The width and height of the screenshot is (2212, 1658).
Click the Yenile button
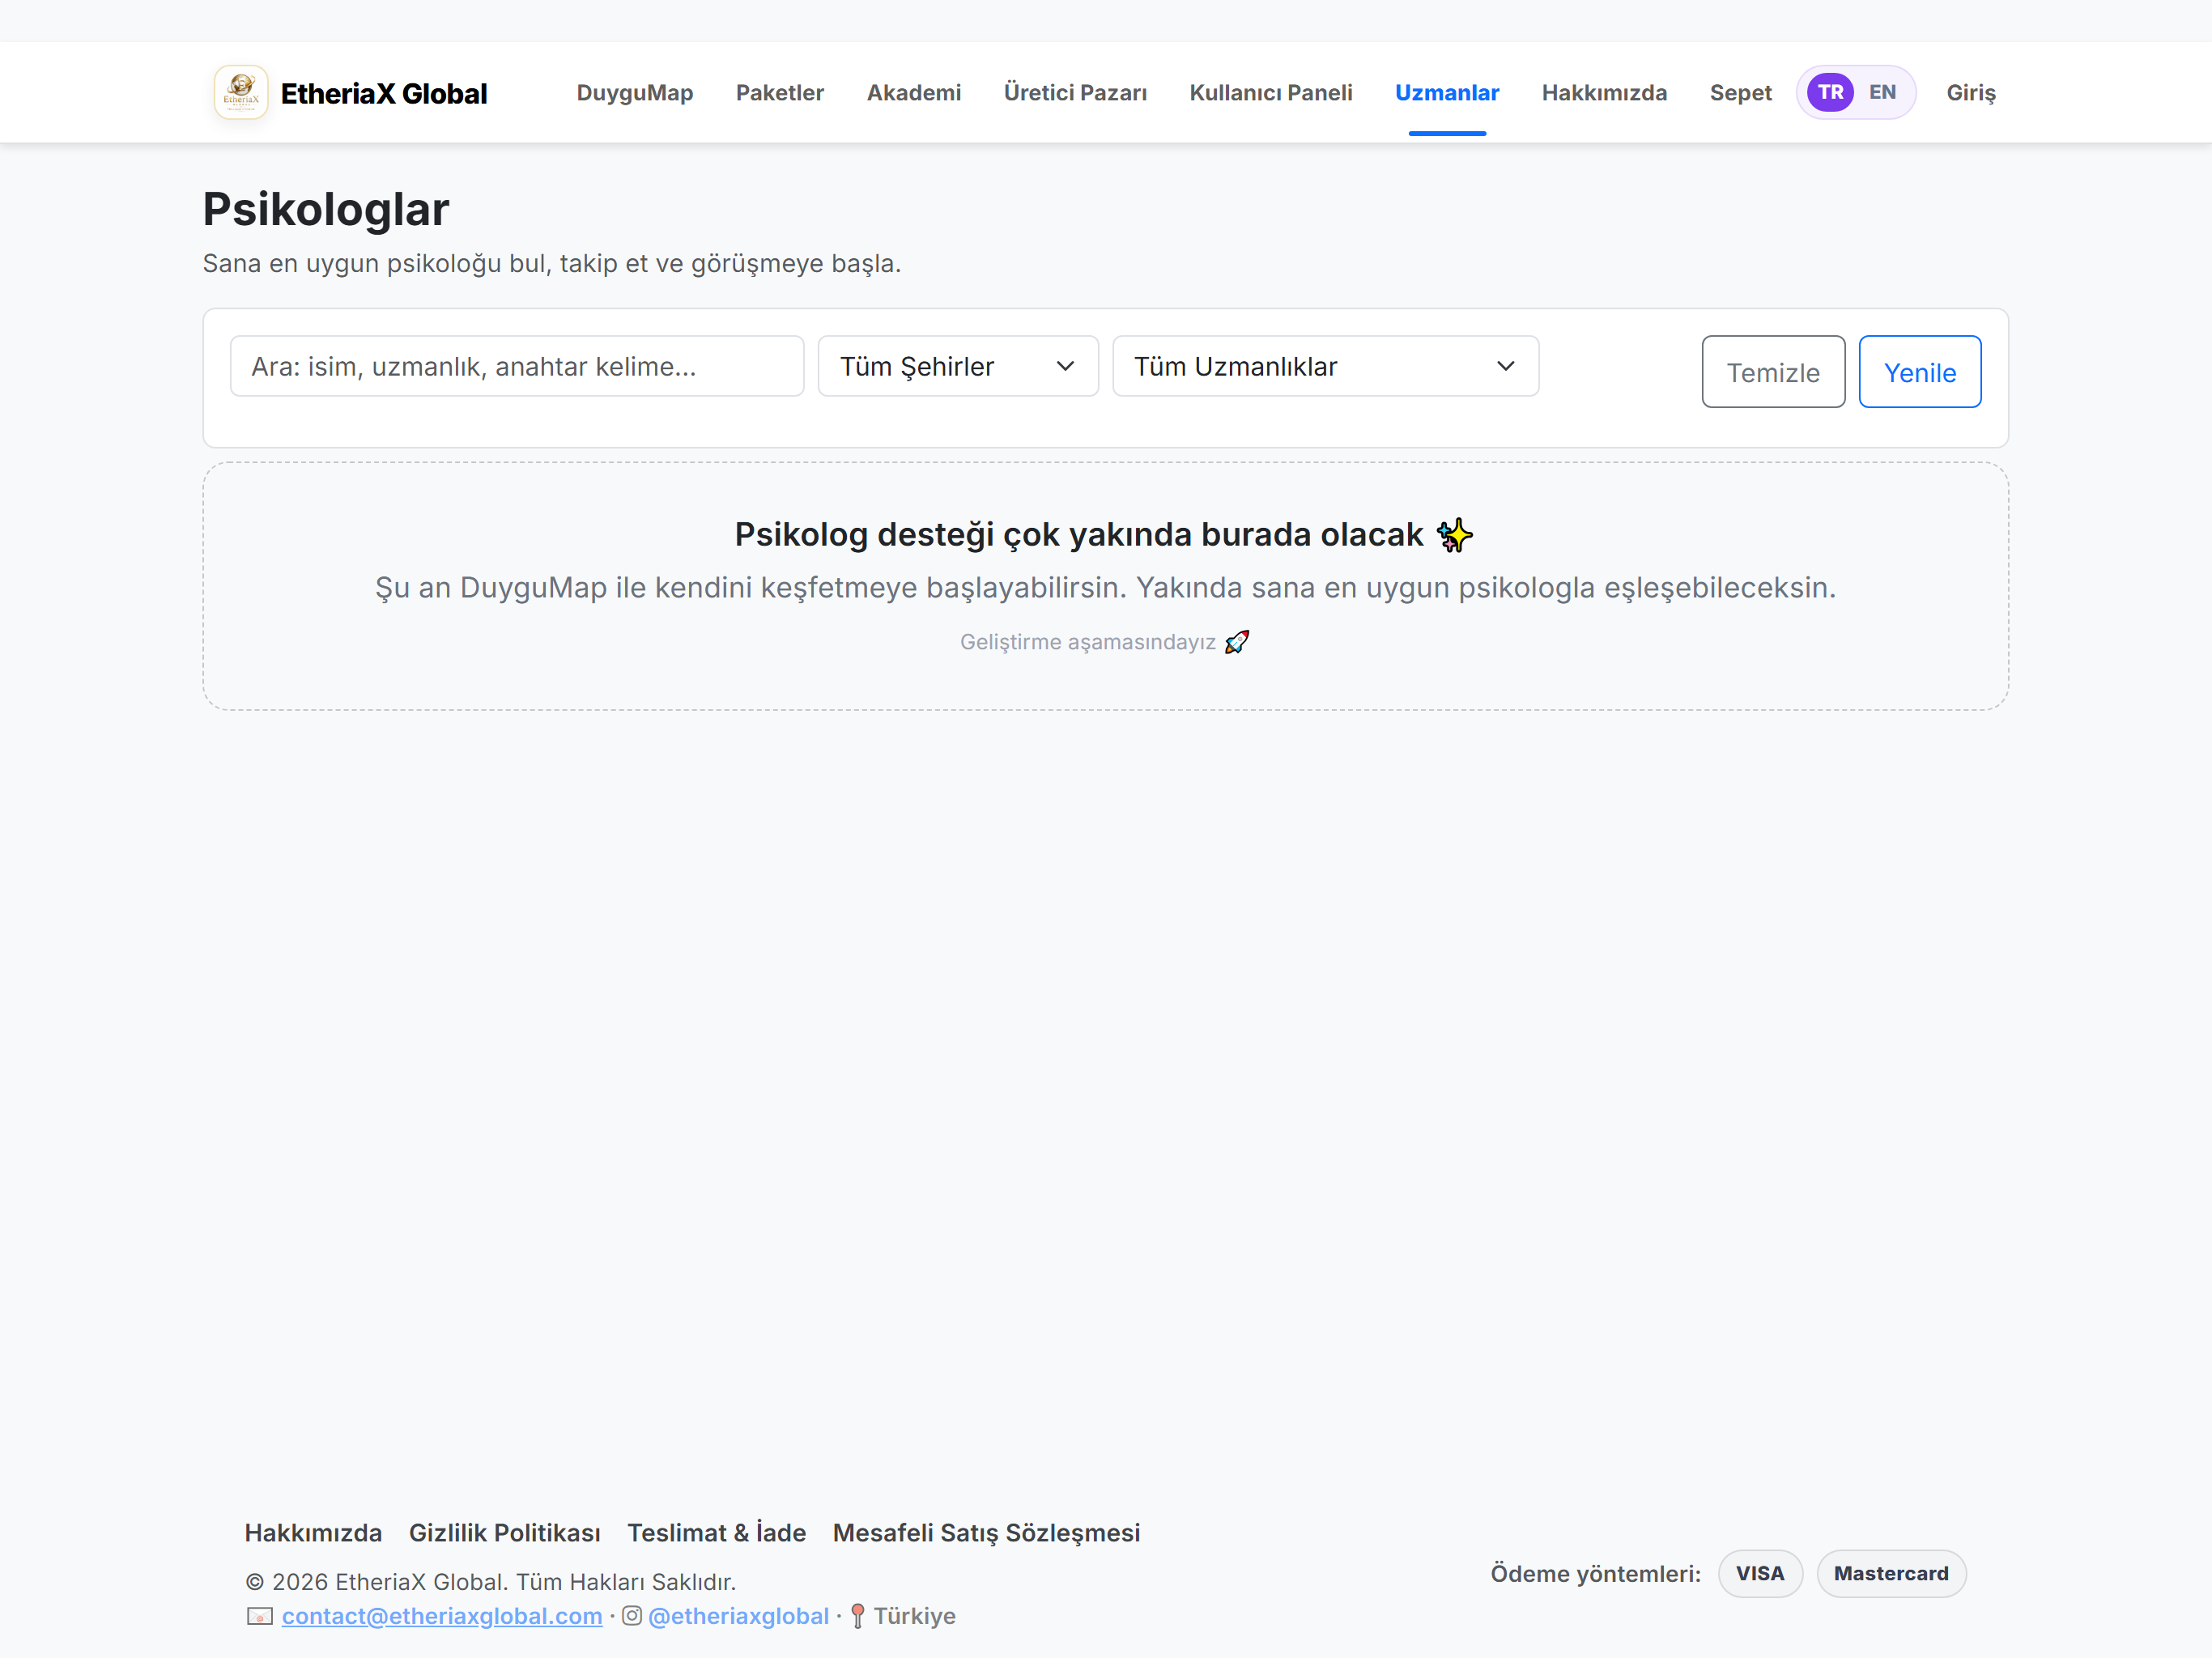(x=1919, y=372)
